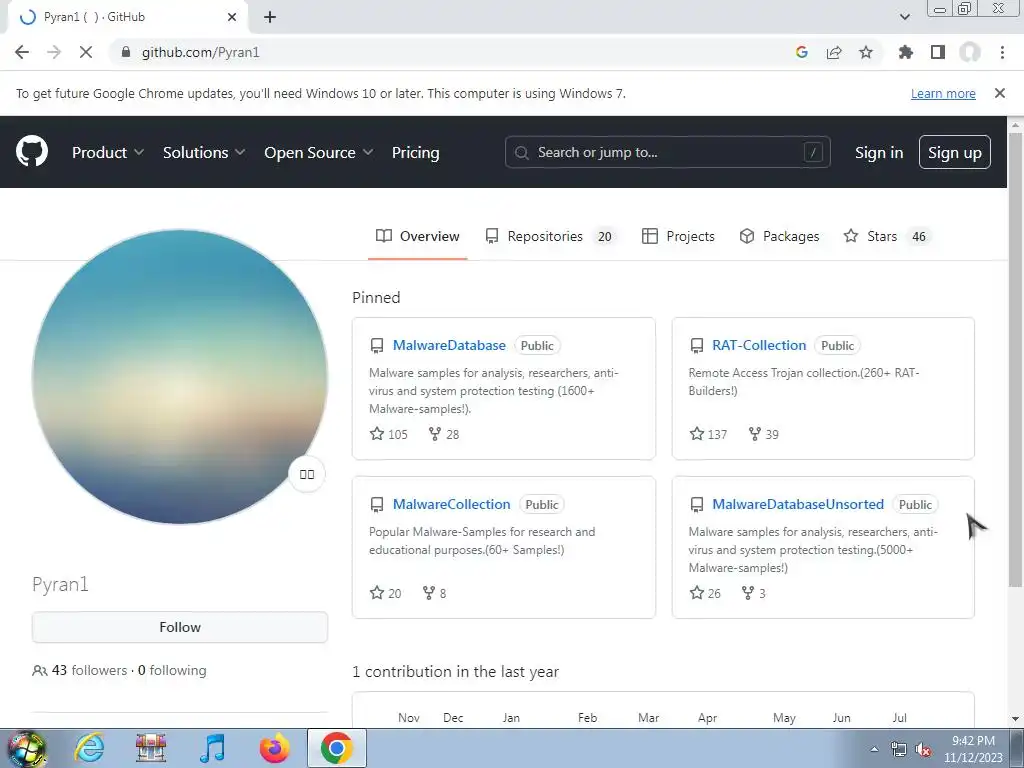The image size is (1024, 768).
Task: Go back with the browser back arrow
Action: (x=22, y=52)
